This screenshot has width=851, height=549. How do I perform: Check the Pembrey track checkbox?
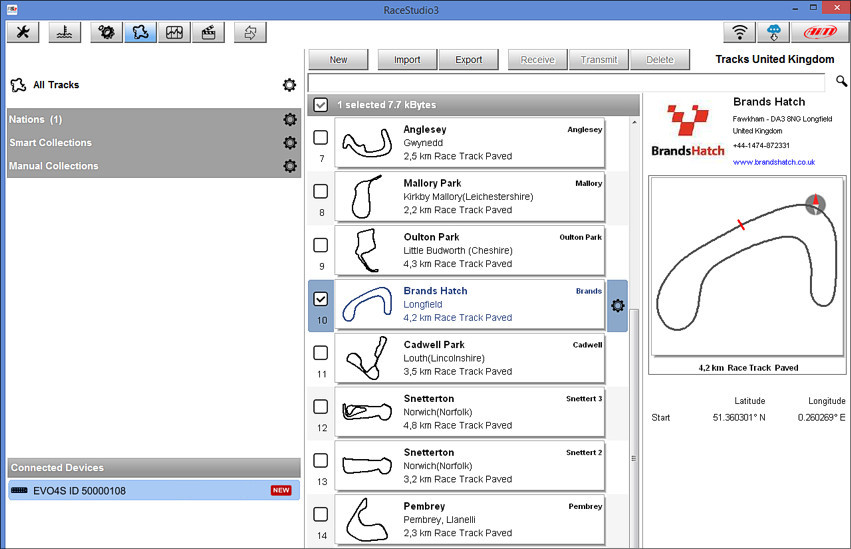point(321,514)
